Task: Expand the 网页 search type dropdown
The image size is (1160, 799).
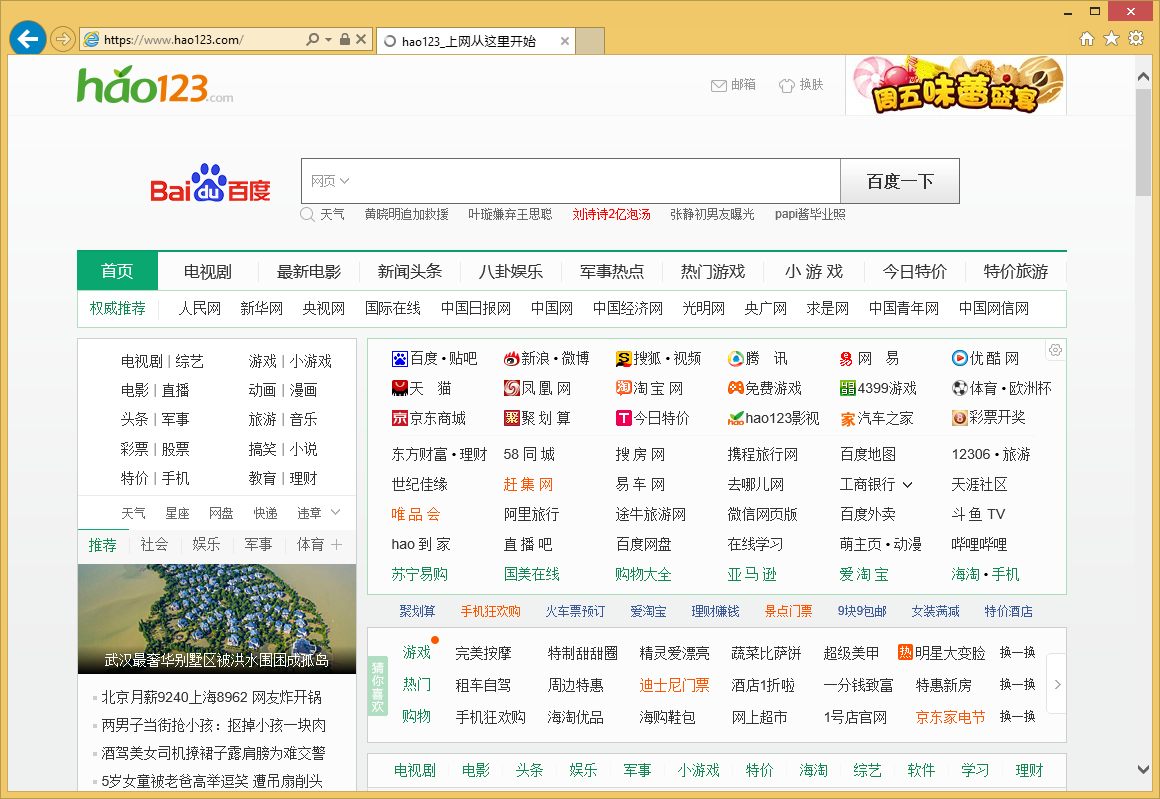Action: coord(335,180)
